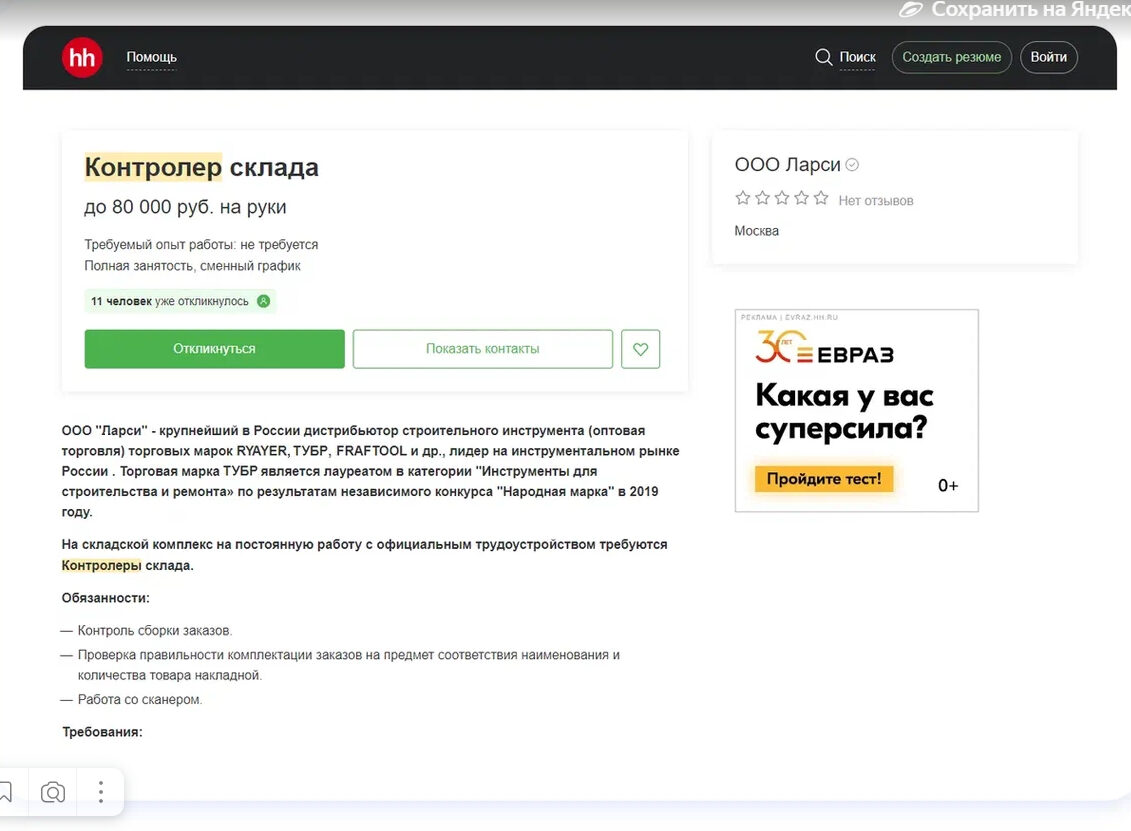The image size is (1131, 831).
Task: Click Работа со сканером list item
Action: pyautogui.click(x=140, y=700)
